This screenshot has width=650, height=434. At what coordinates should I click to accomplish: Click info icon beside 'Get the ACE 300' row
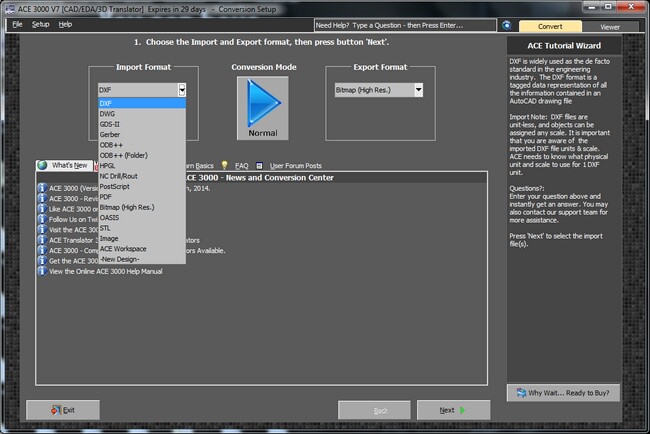42,261
